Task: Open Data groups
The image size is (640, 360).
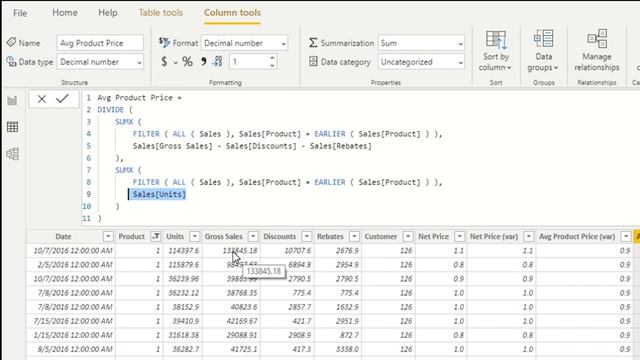Action: pos(543,51)
